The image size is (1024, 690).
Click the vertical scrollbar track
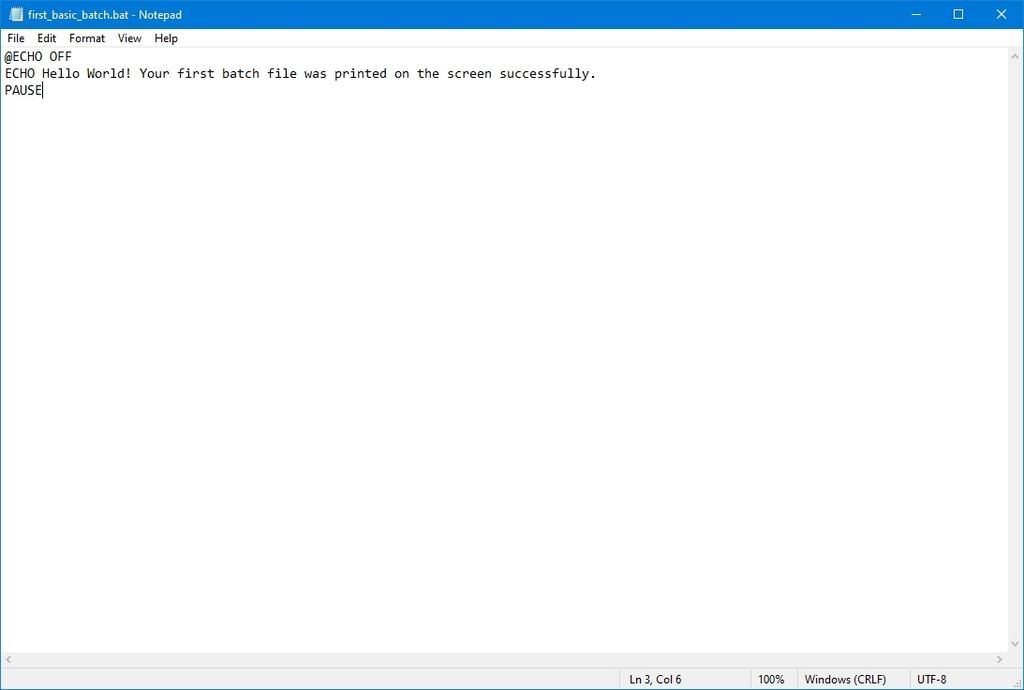pos(1015,350)
